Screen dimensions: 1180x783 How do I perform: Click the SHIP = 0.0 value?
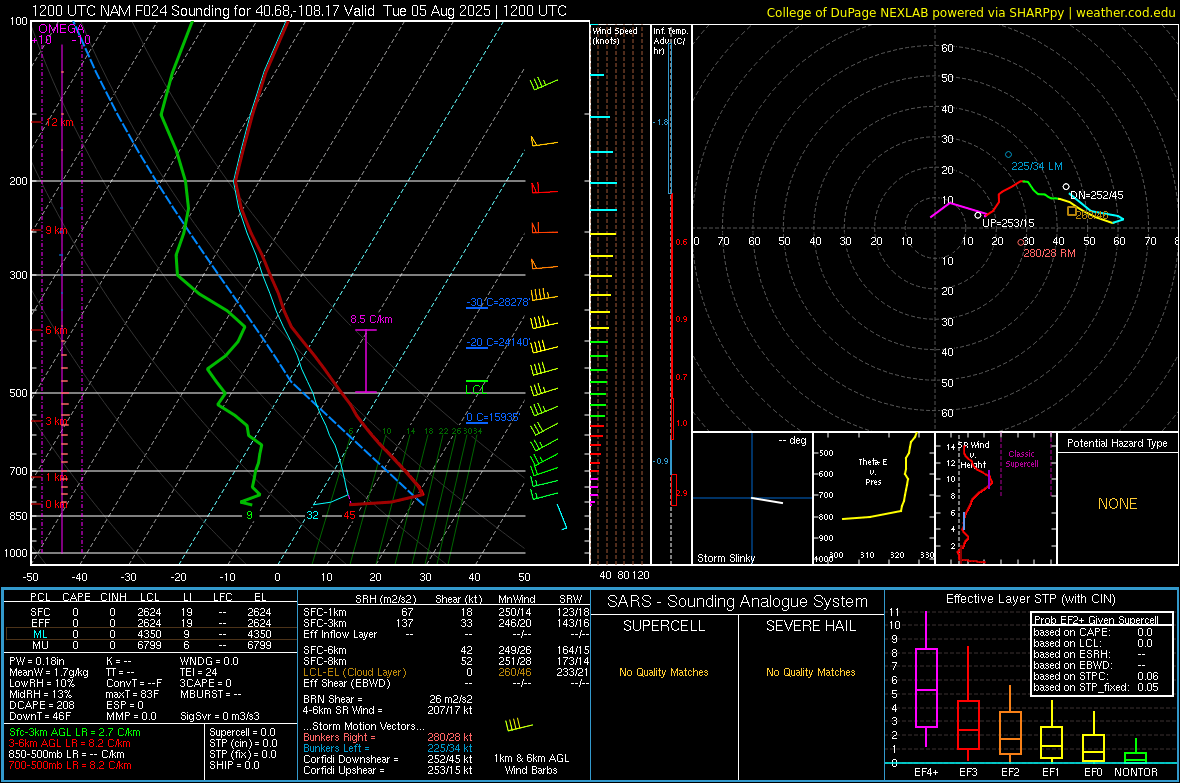tap(234, 765)
